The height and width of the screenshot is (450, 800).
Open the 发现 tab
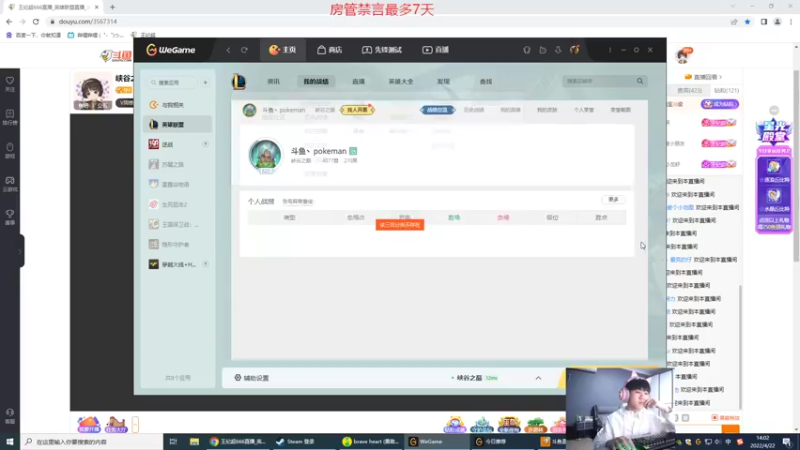[443, 81]
